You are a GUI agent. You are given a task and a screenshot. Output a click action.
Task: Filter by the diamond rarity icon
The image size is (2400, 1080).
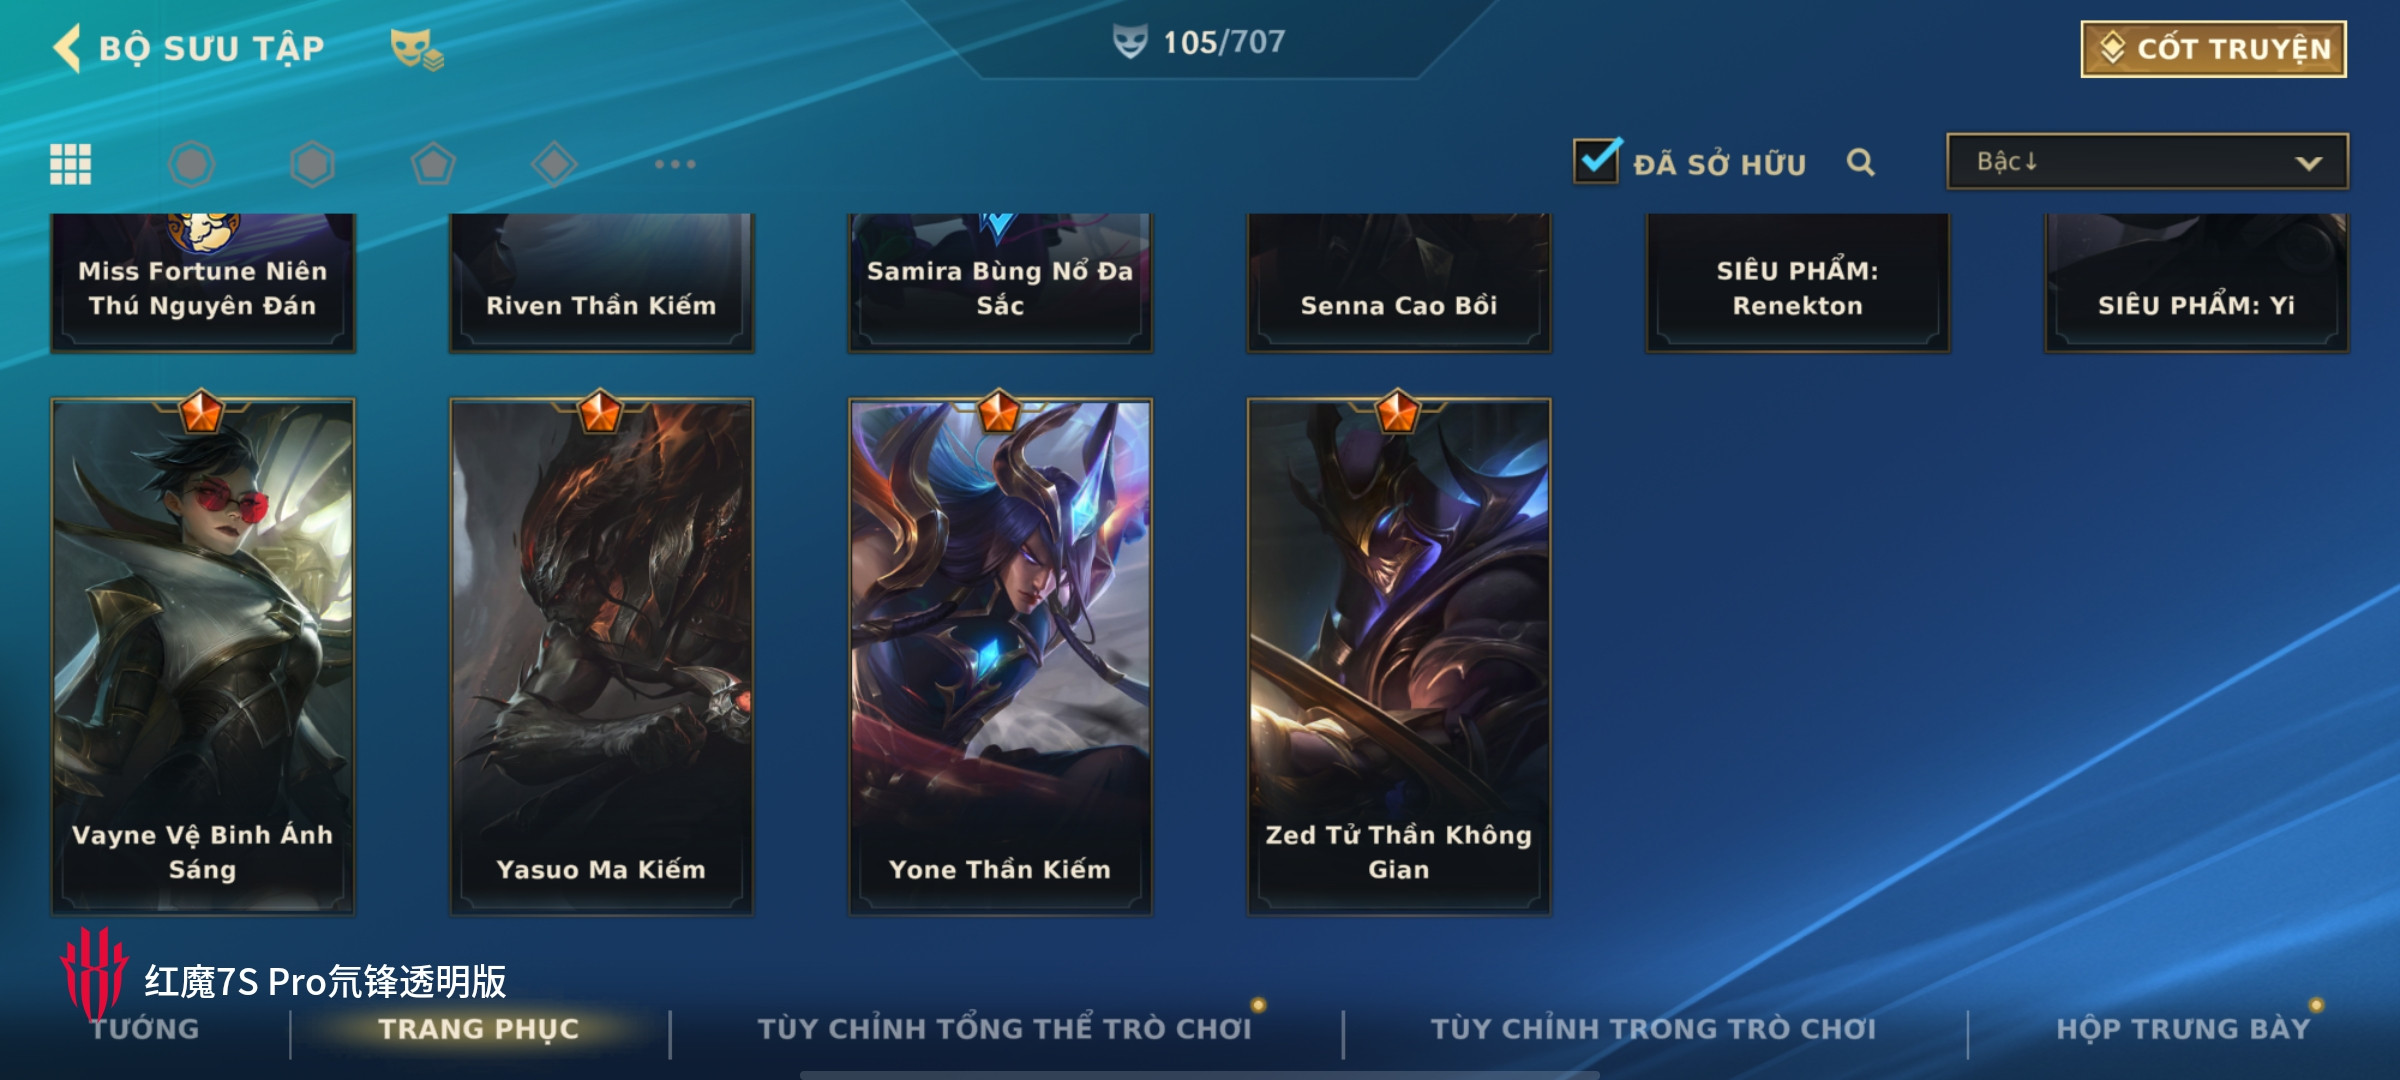tap(554, 164)
